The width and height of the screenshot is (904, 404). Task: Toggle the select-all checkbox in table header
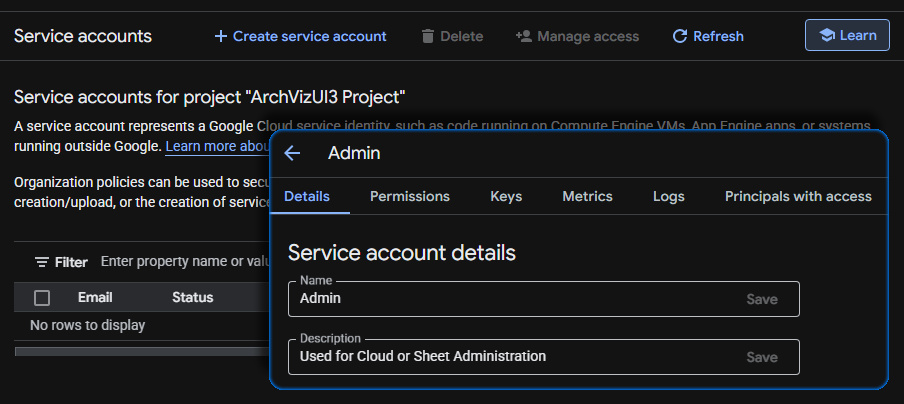(42, 297)
